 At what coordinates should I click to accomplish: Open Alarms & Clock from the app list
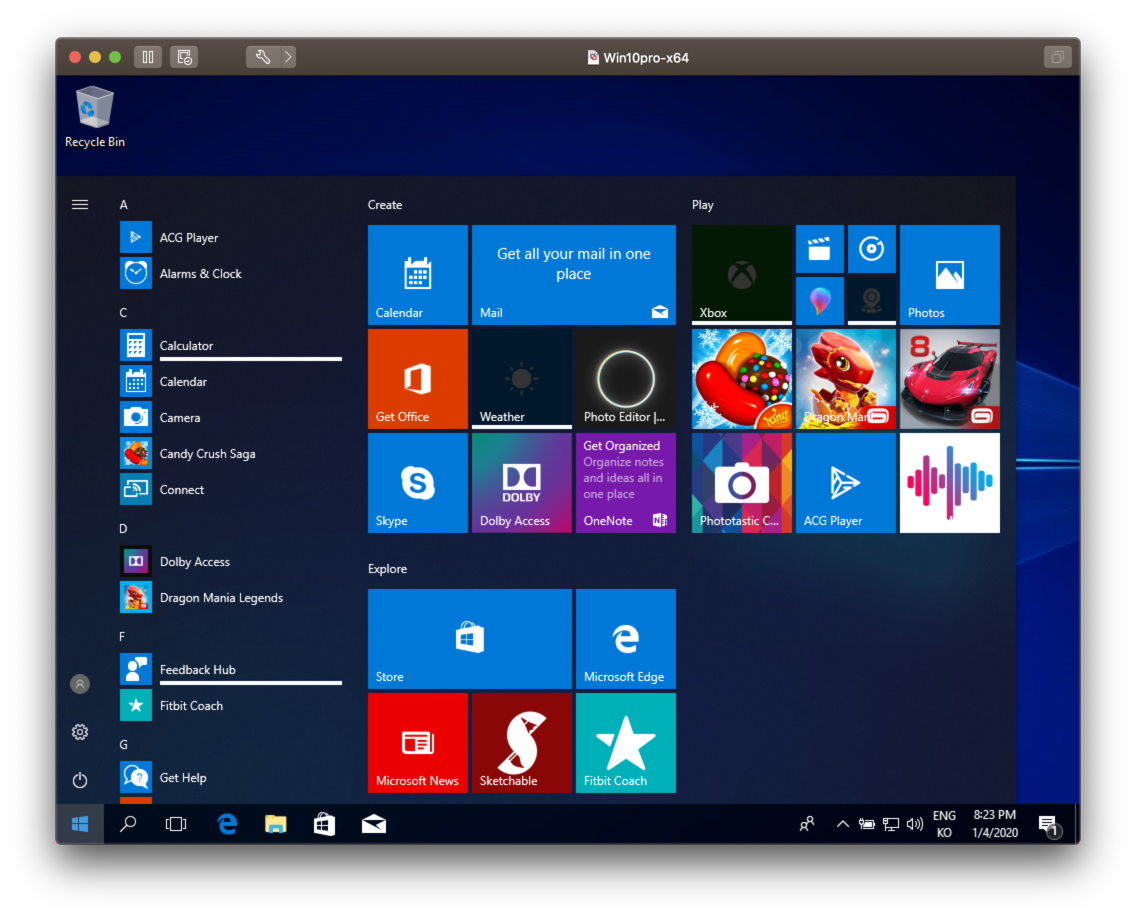coord(232,273)
